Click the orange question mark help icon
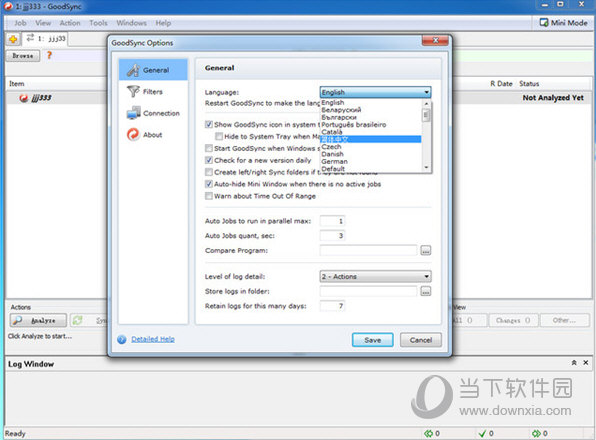The width and height of the screenshot is (596, 440). point(49,55)
